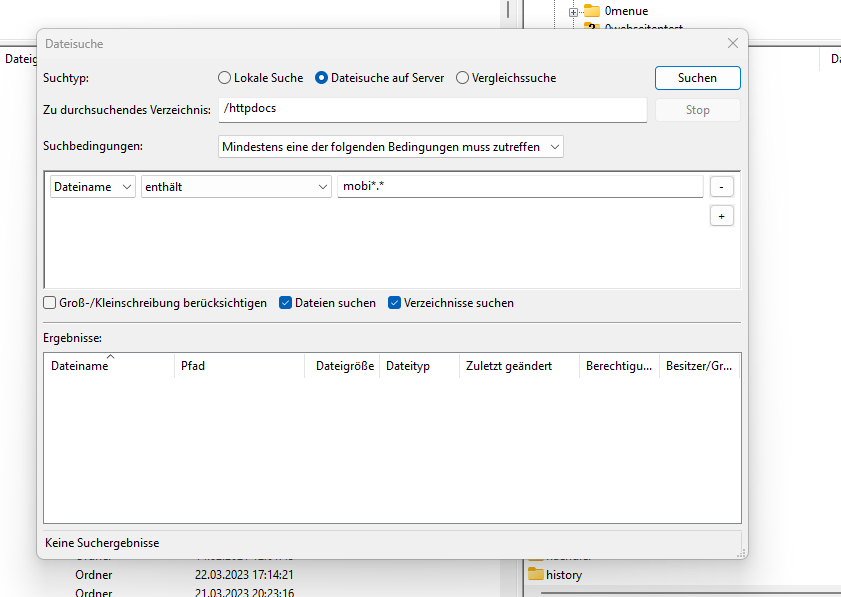Open the Suchbedingungen dropdown

[391, 147]
